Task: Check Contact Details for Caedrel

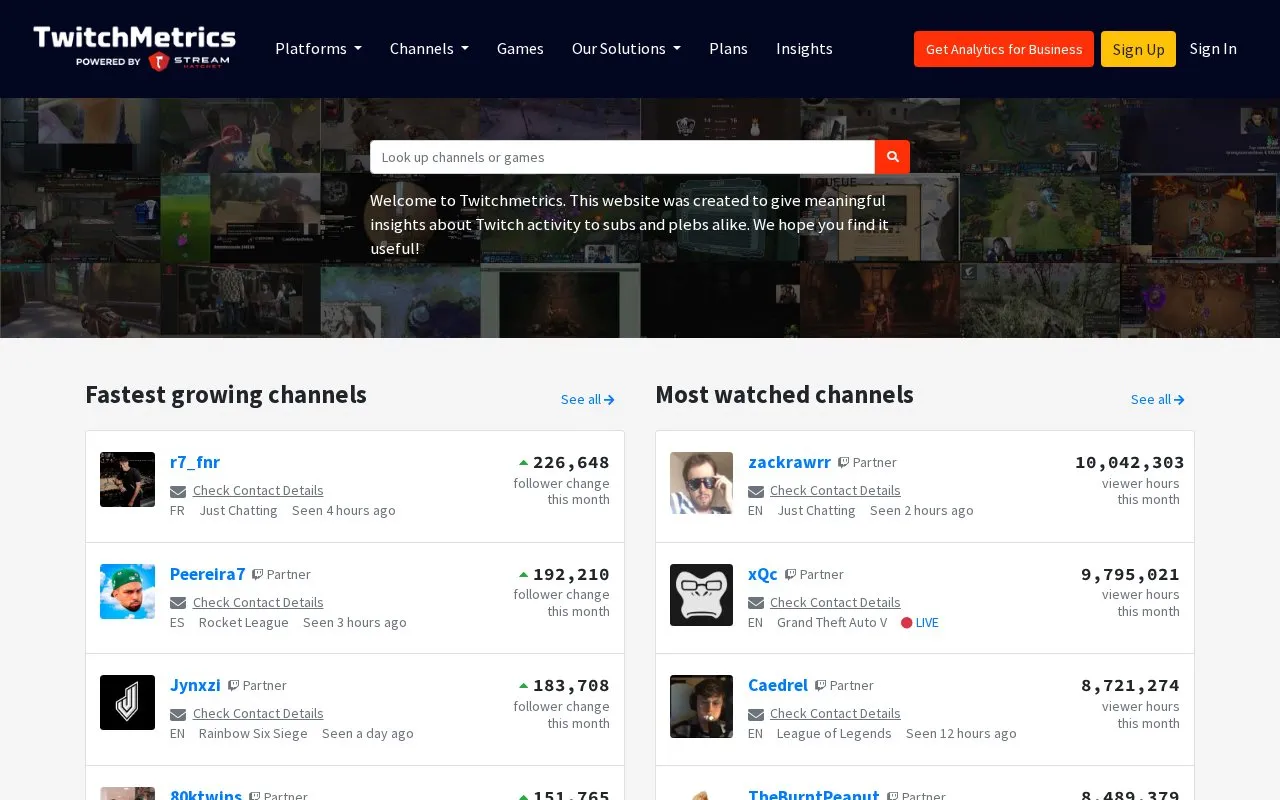Action: (835, 713)
